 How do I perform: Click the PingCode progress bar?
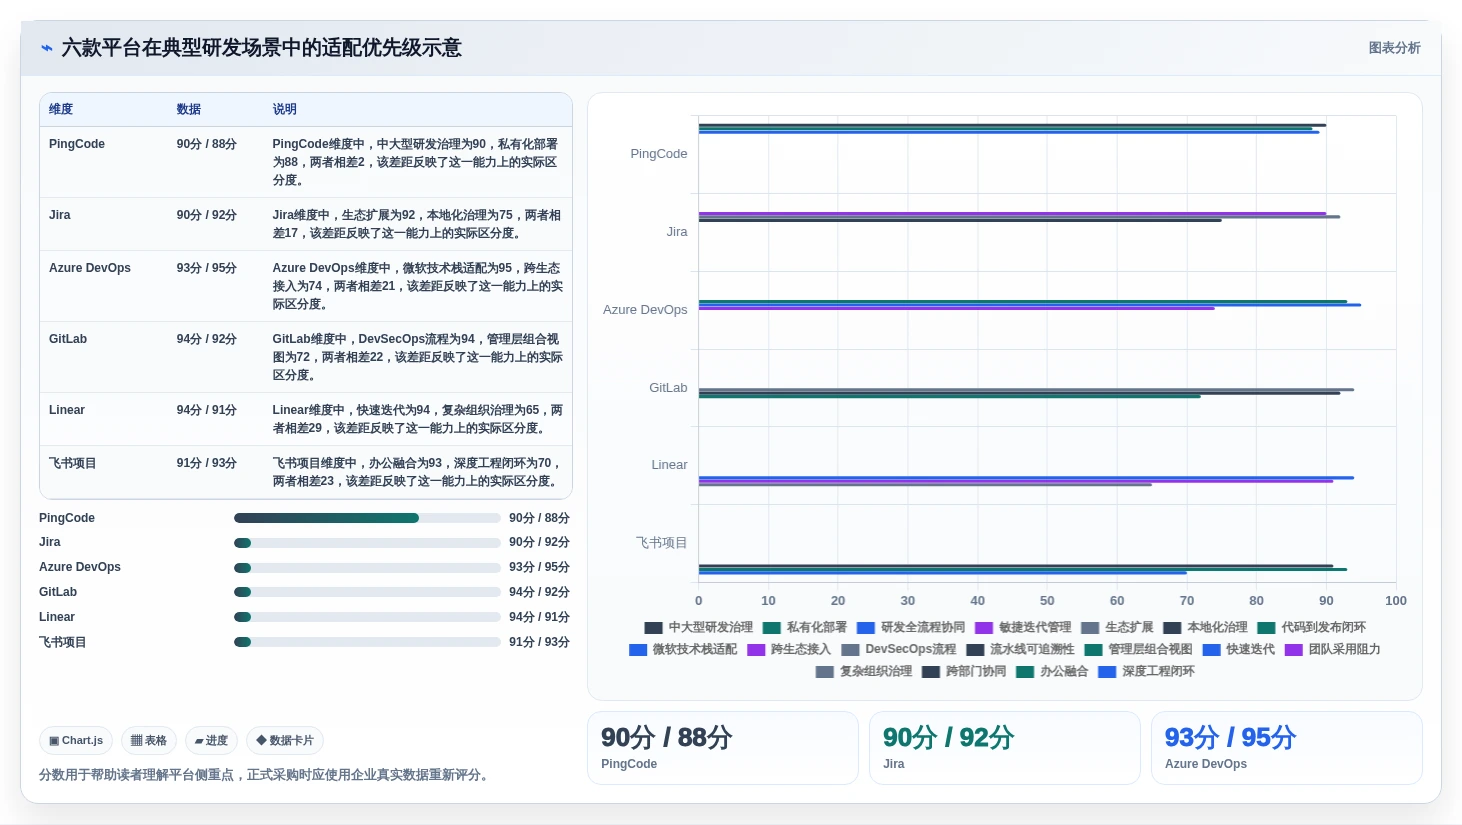[367, 518]
